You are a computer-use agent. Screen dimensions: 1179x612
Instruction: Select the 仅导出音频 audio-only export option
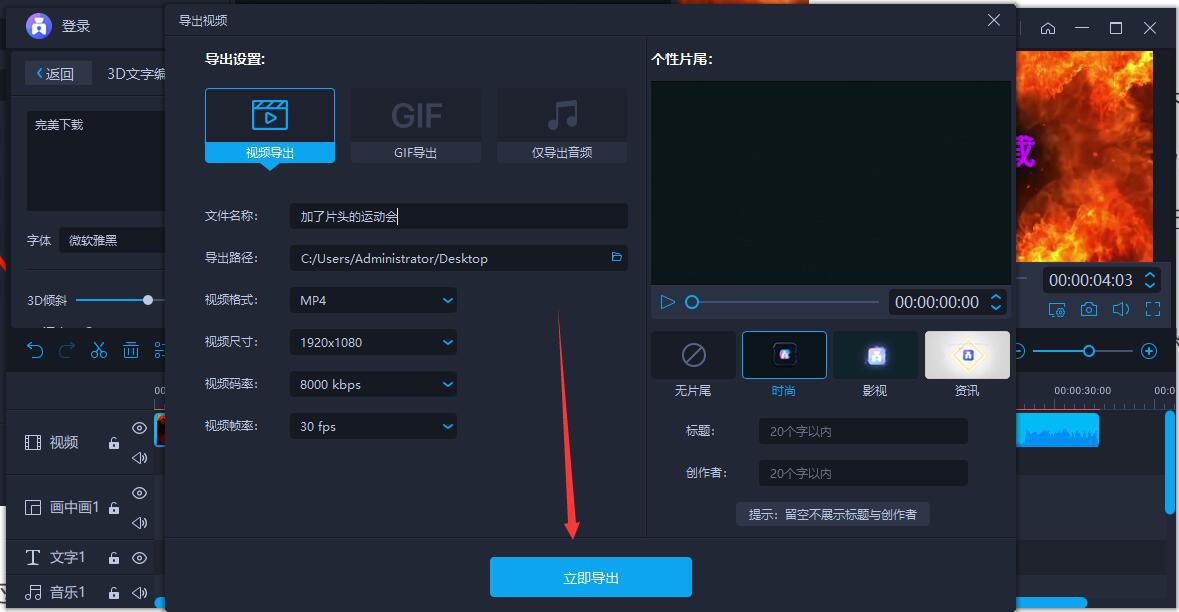point(562,126)
